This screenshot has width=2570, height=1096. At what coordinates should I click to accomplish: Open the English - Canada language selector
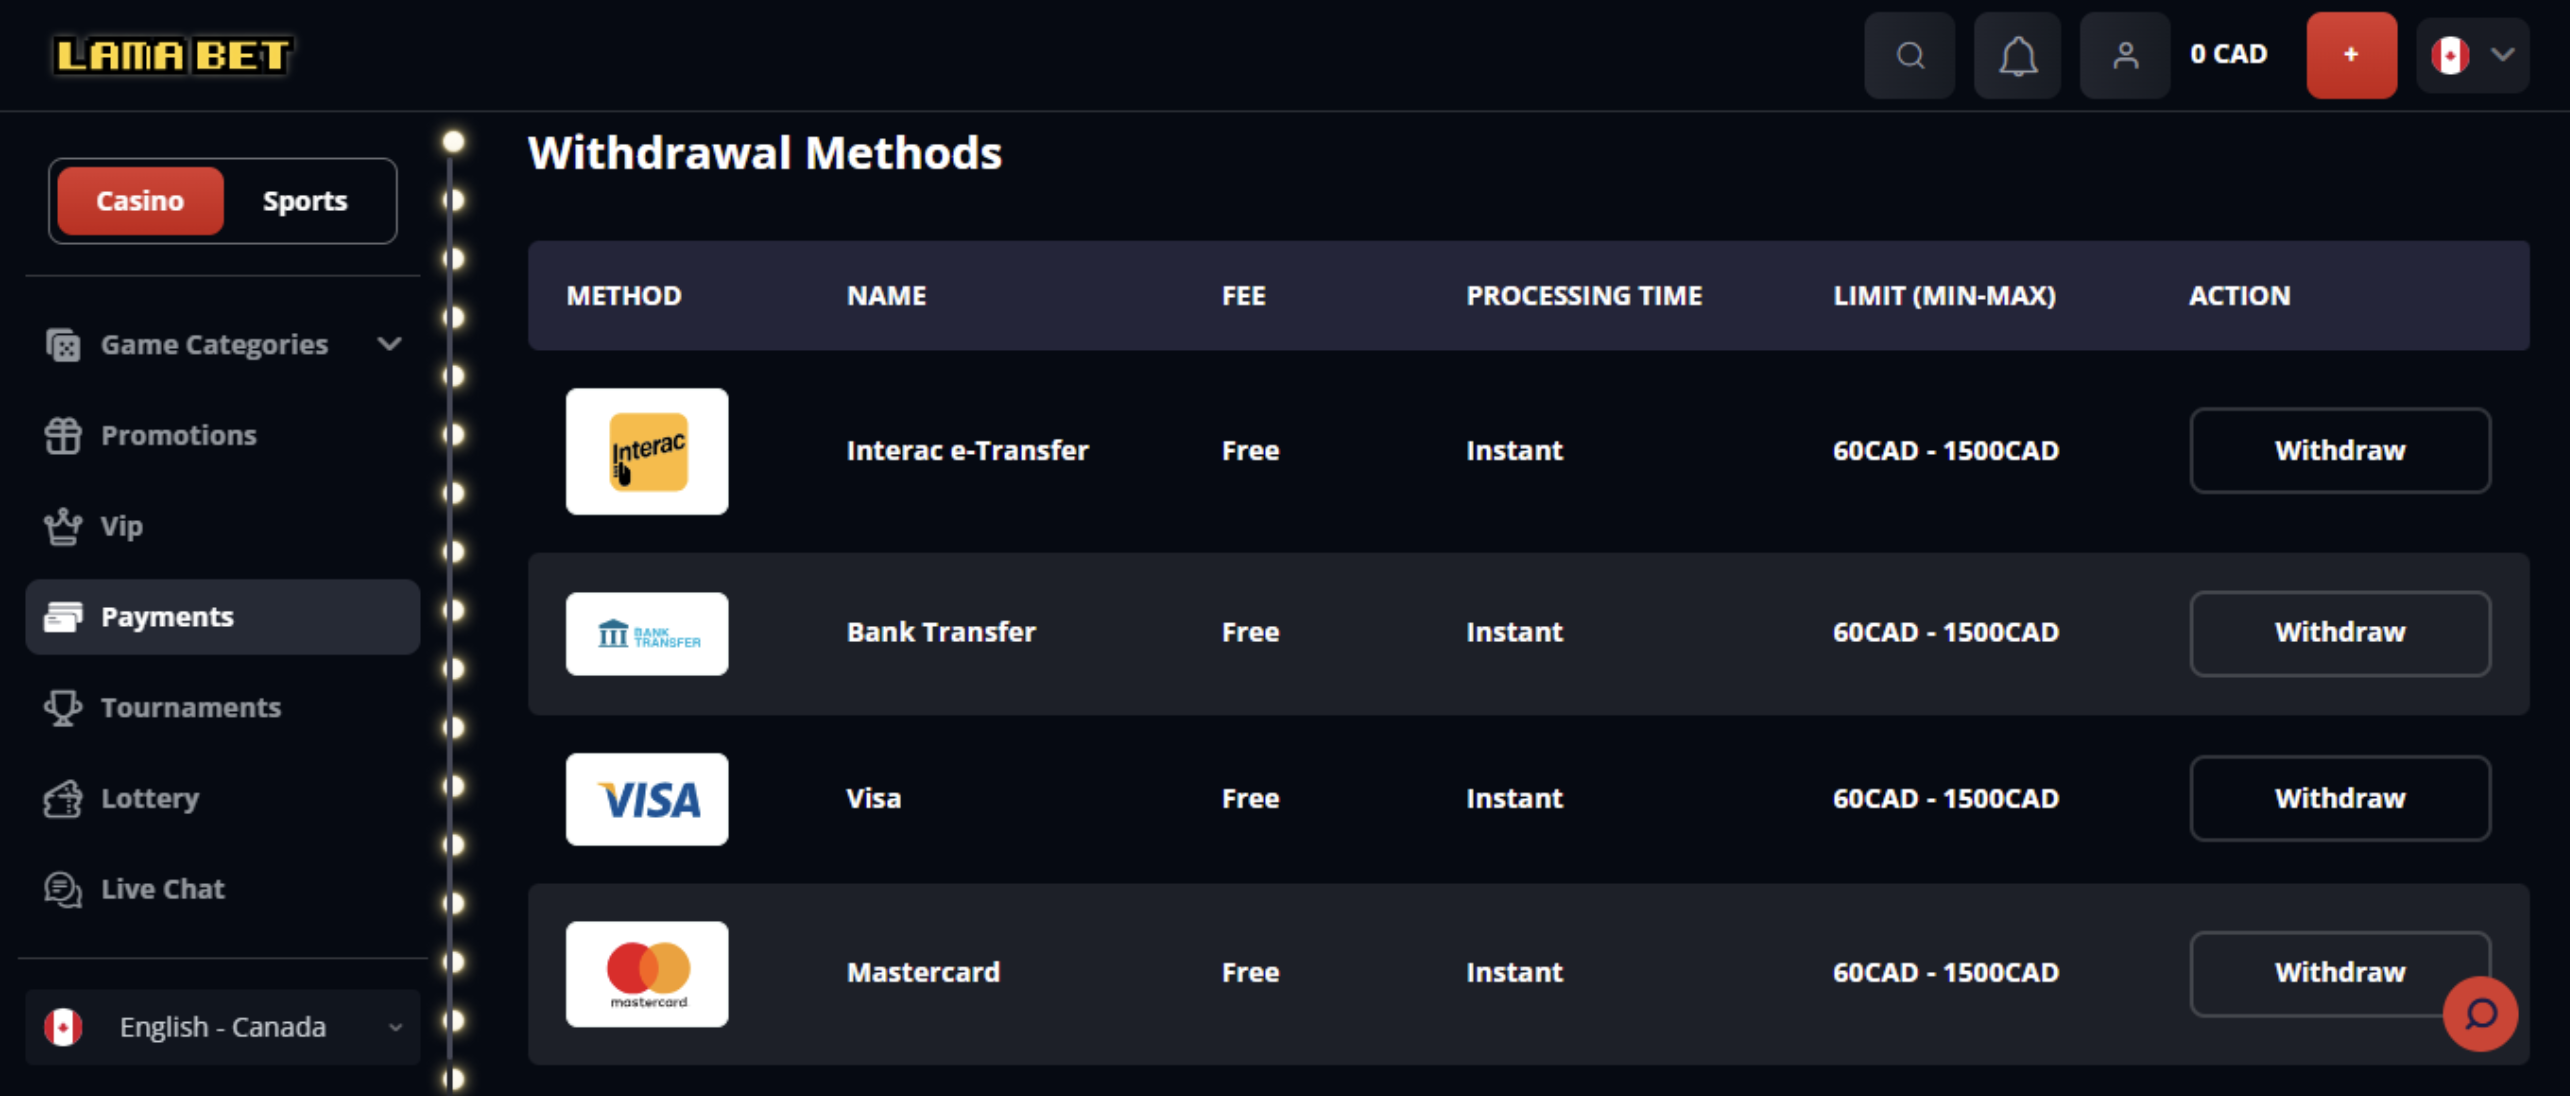pos(223,1027)
